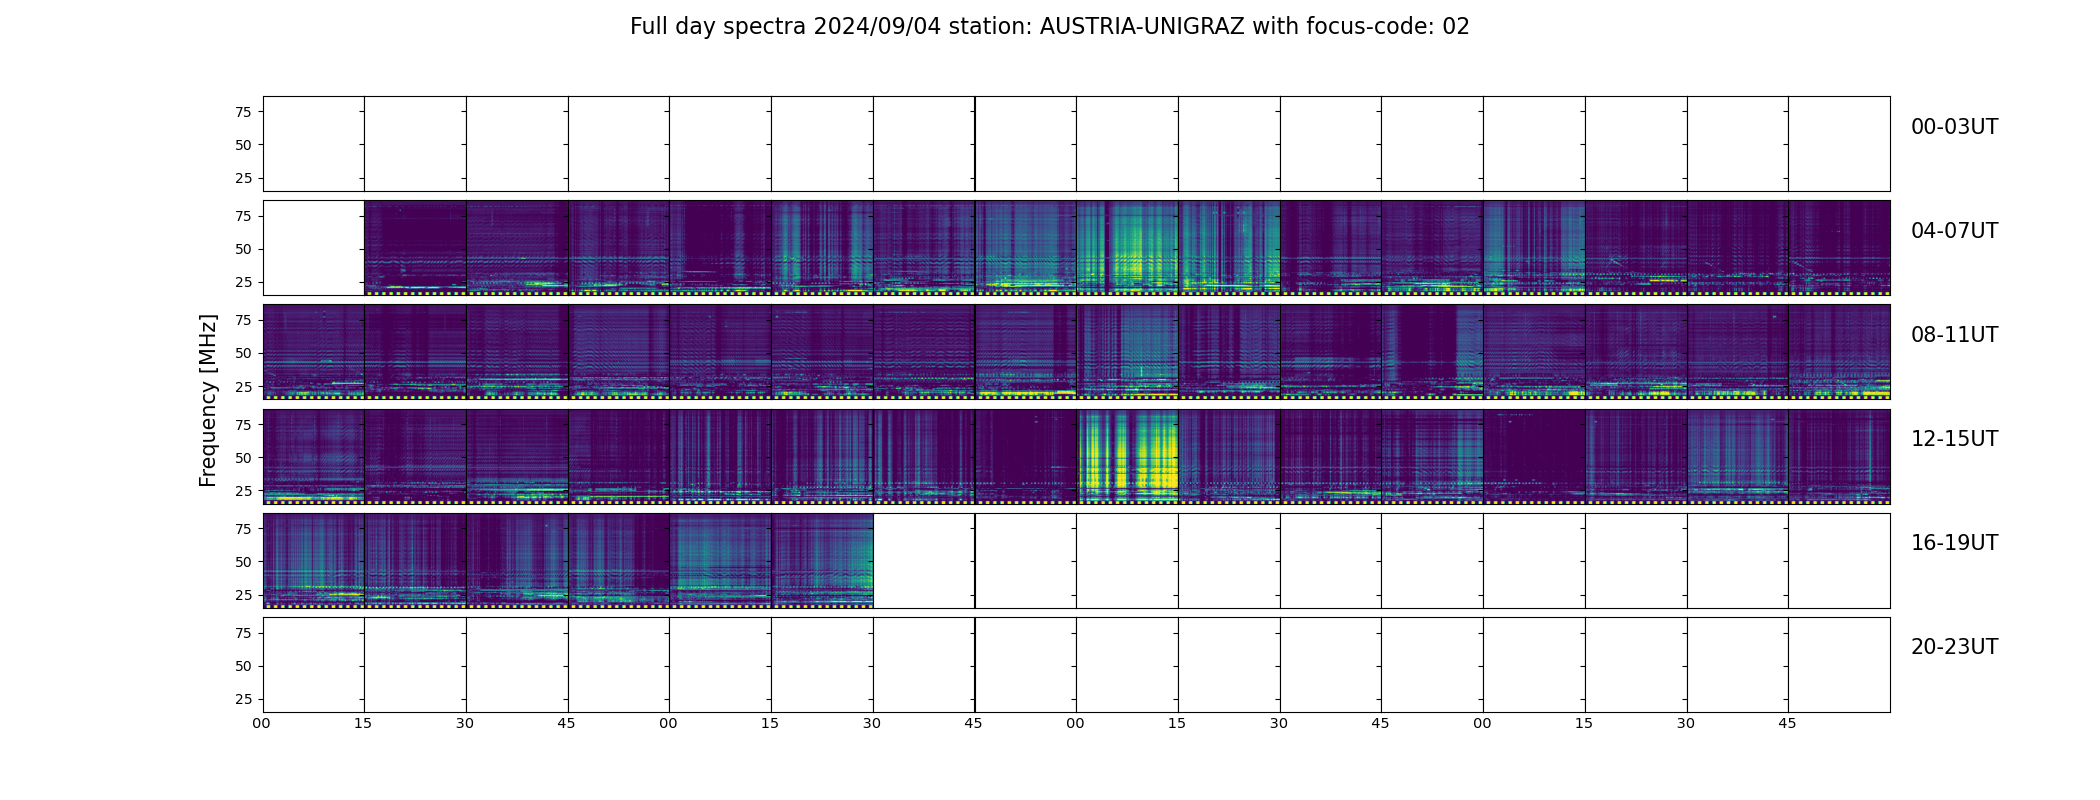Select the "20-23UT" row label
This screenshot has width=2100, height=800.
1954,647
